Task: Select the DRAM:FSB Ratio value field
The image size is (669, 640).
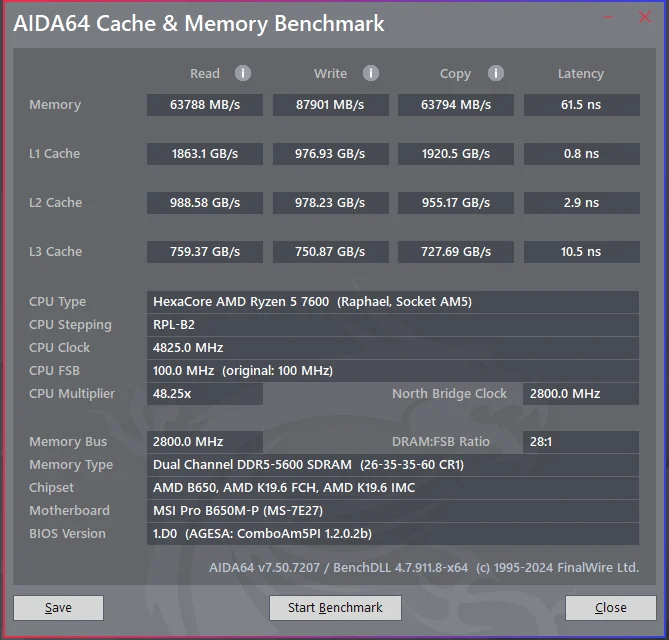Action: (581, 442)
